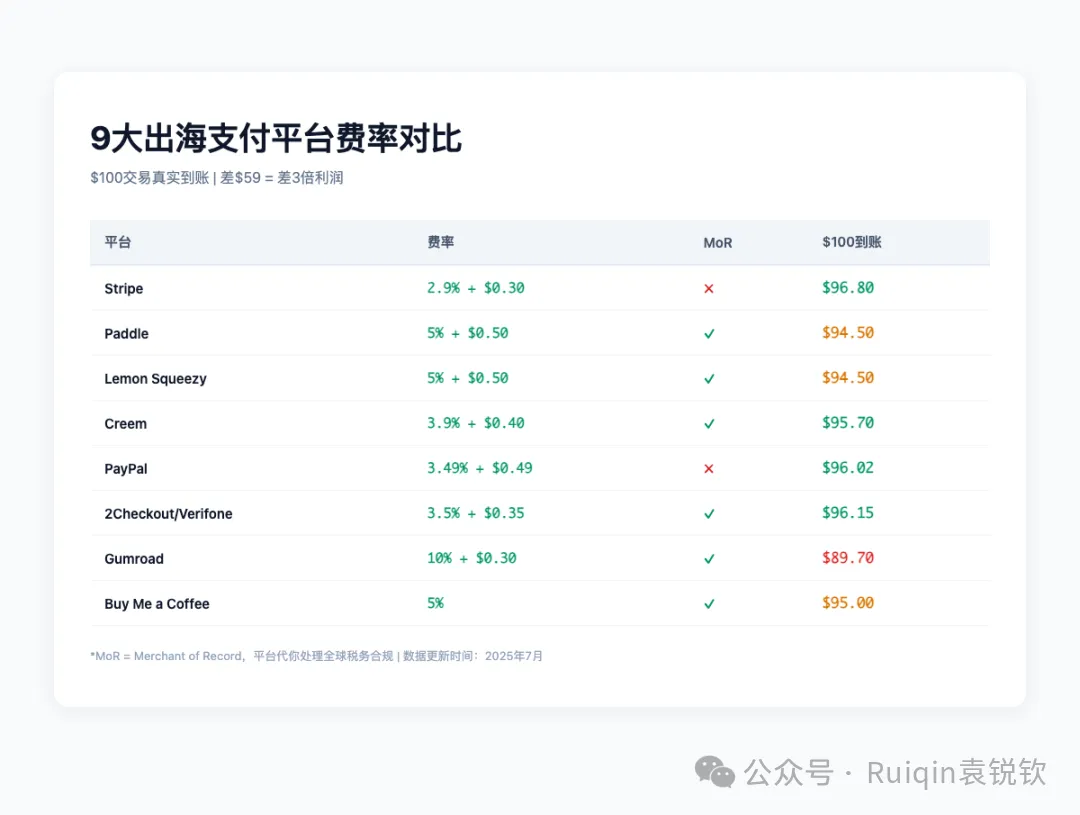
Task: Select Buy Me a Coffee's 5% fee rate
Action: pyautogui.click(x=435, y=603)
